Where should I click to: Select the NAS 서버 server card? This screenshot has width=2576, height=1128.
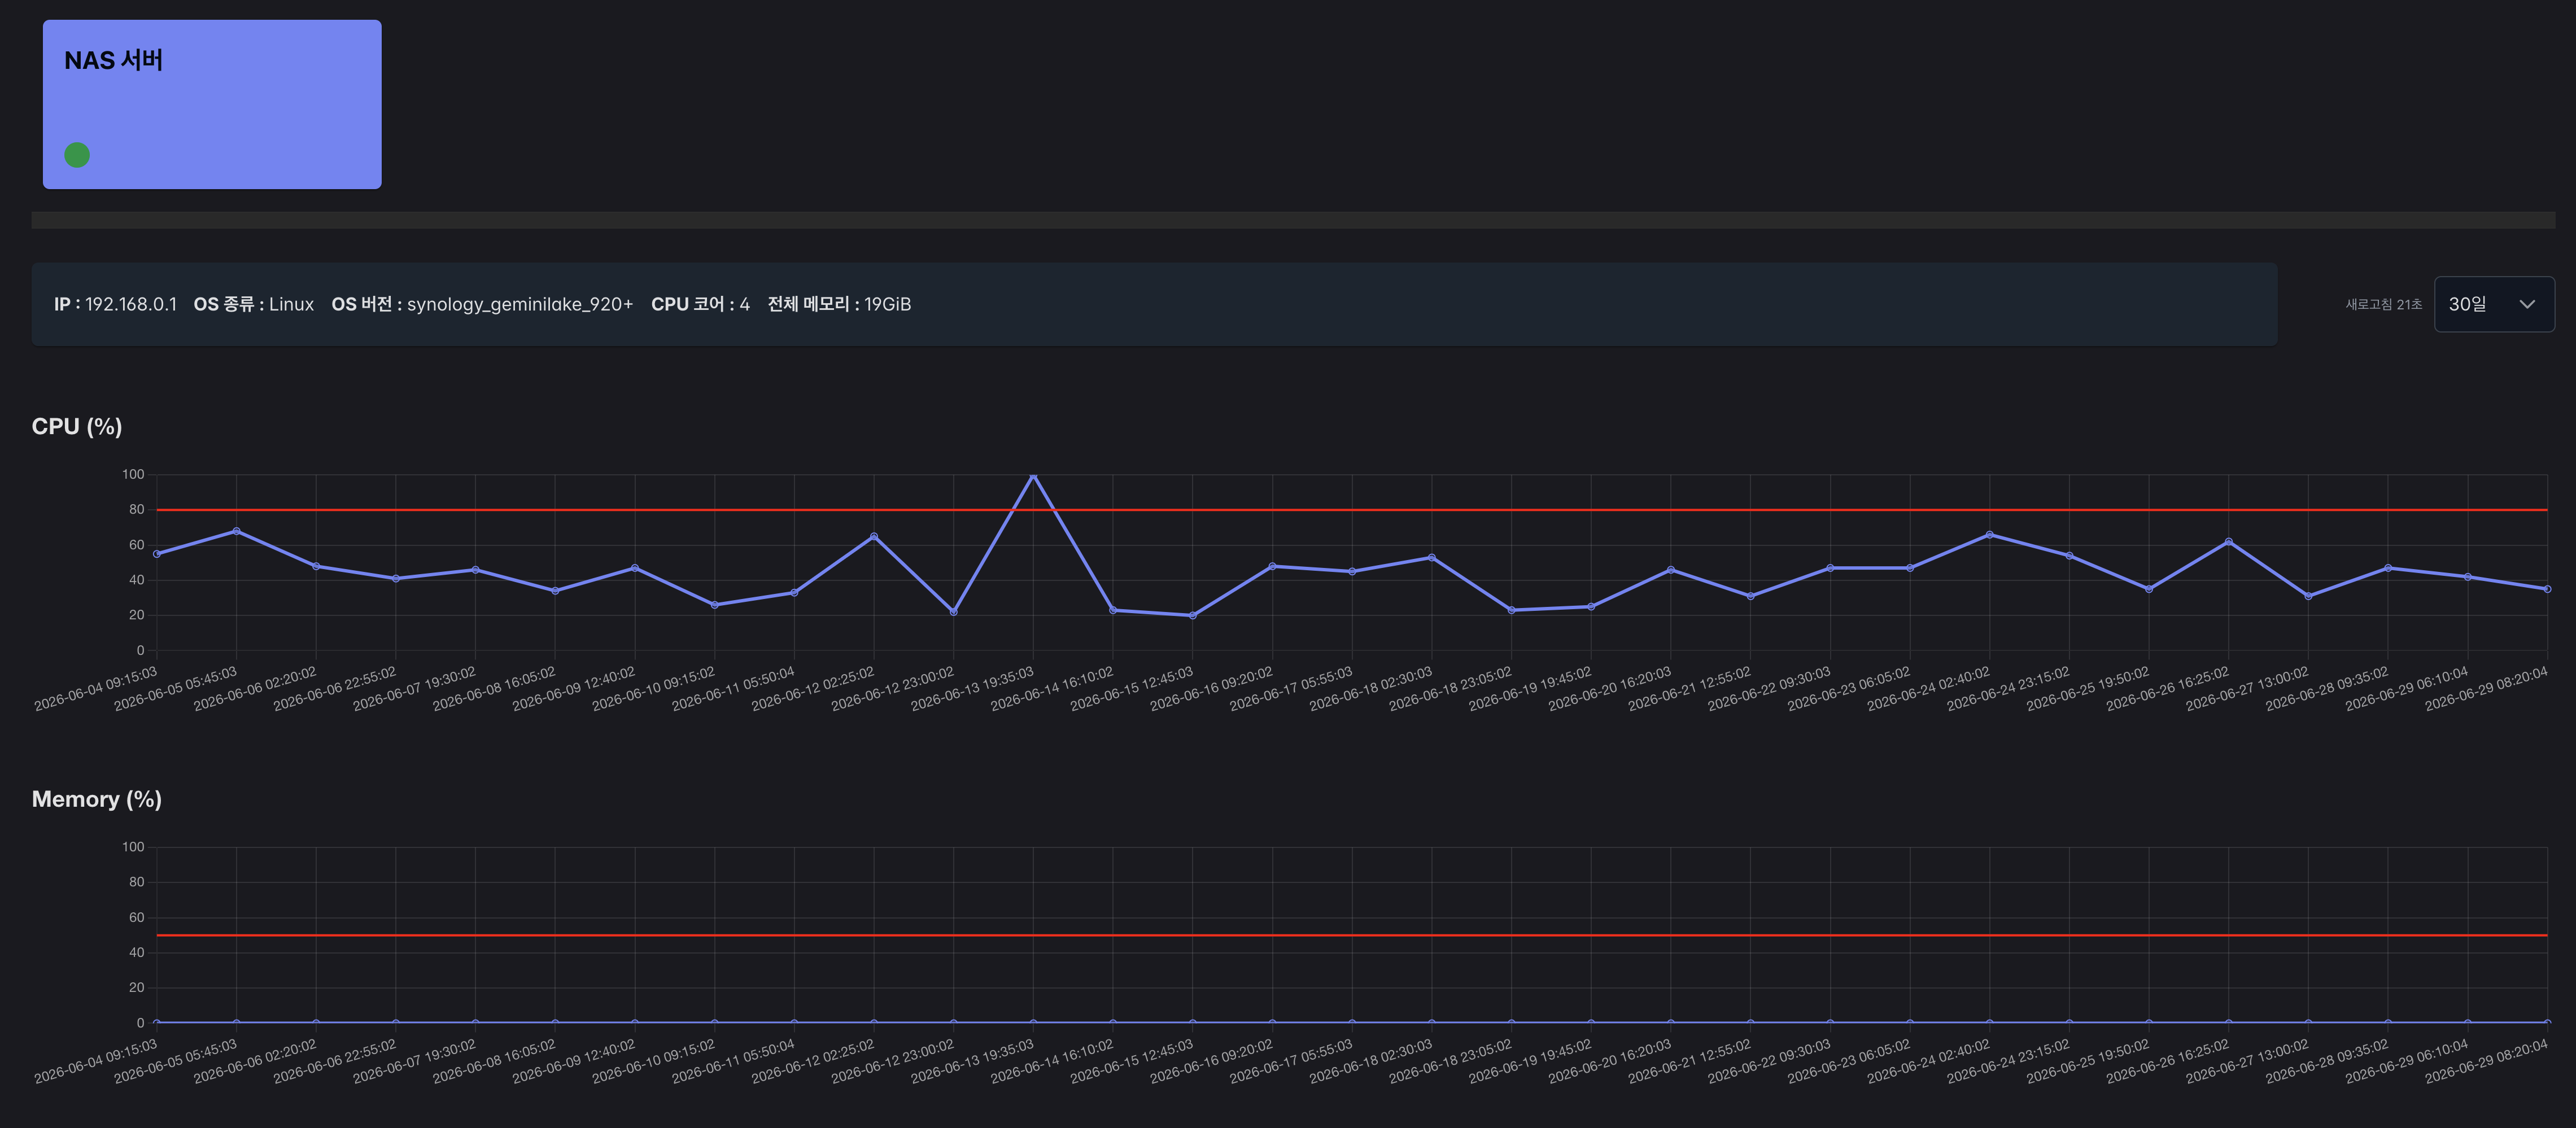[x=212, y=104]
